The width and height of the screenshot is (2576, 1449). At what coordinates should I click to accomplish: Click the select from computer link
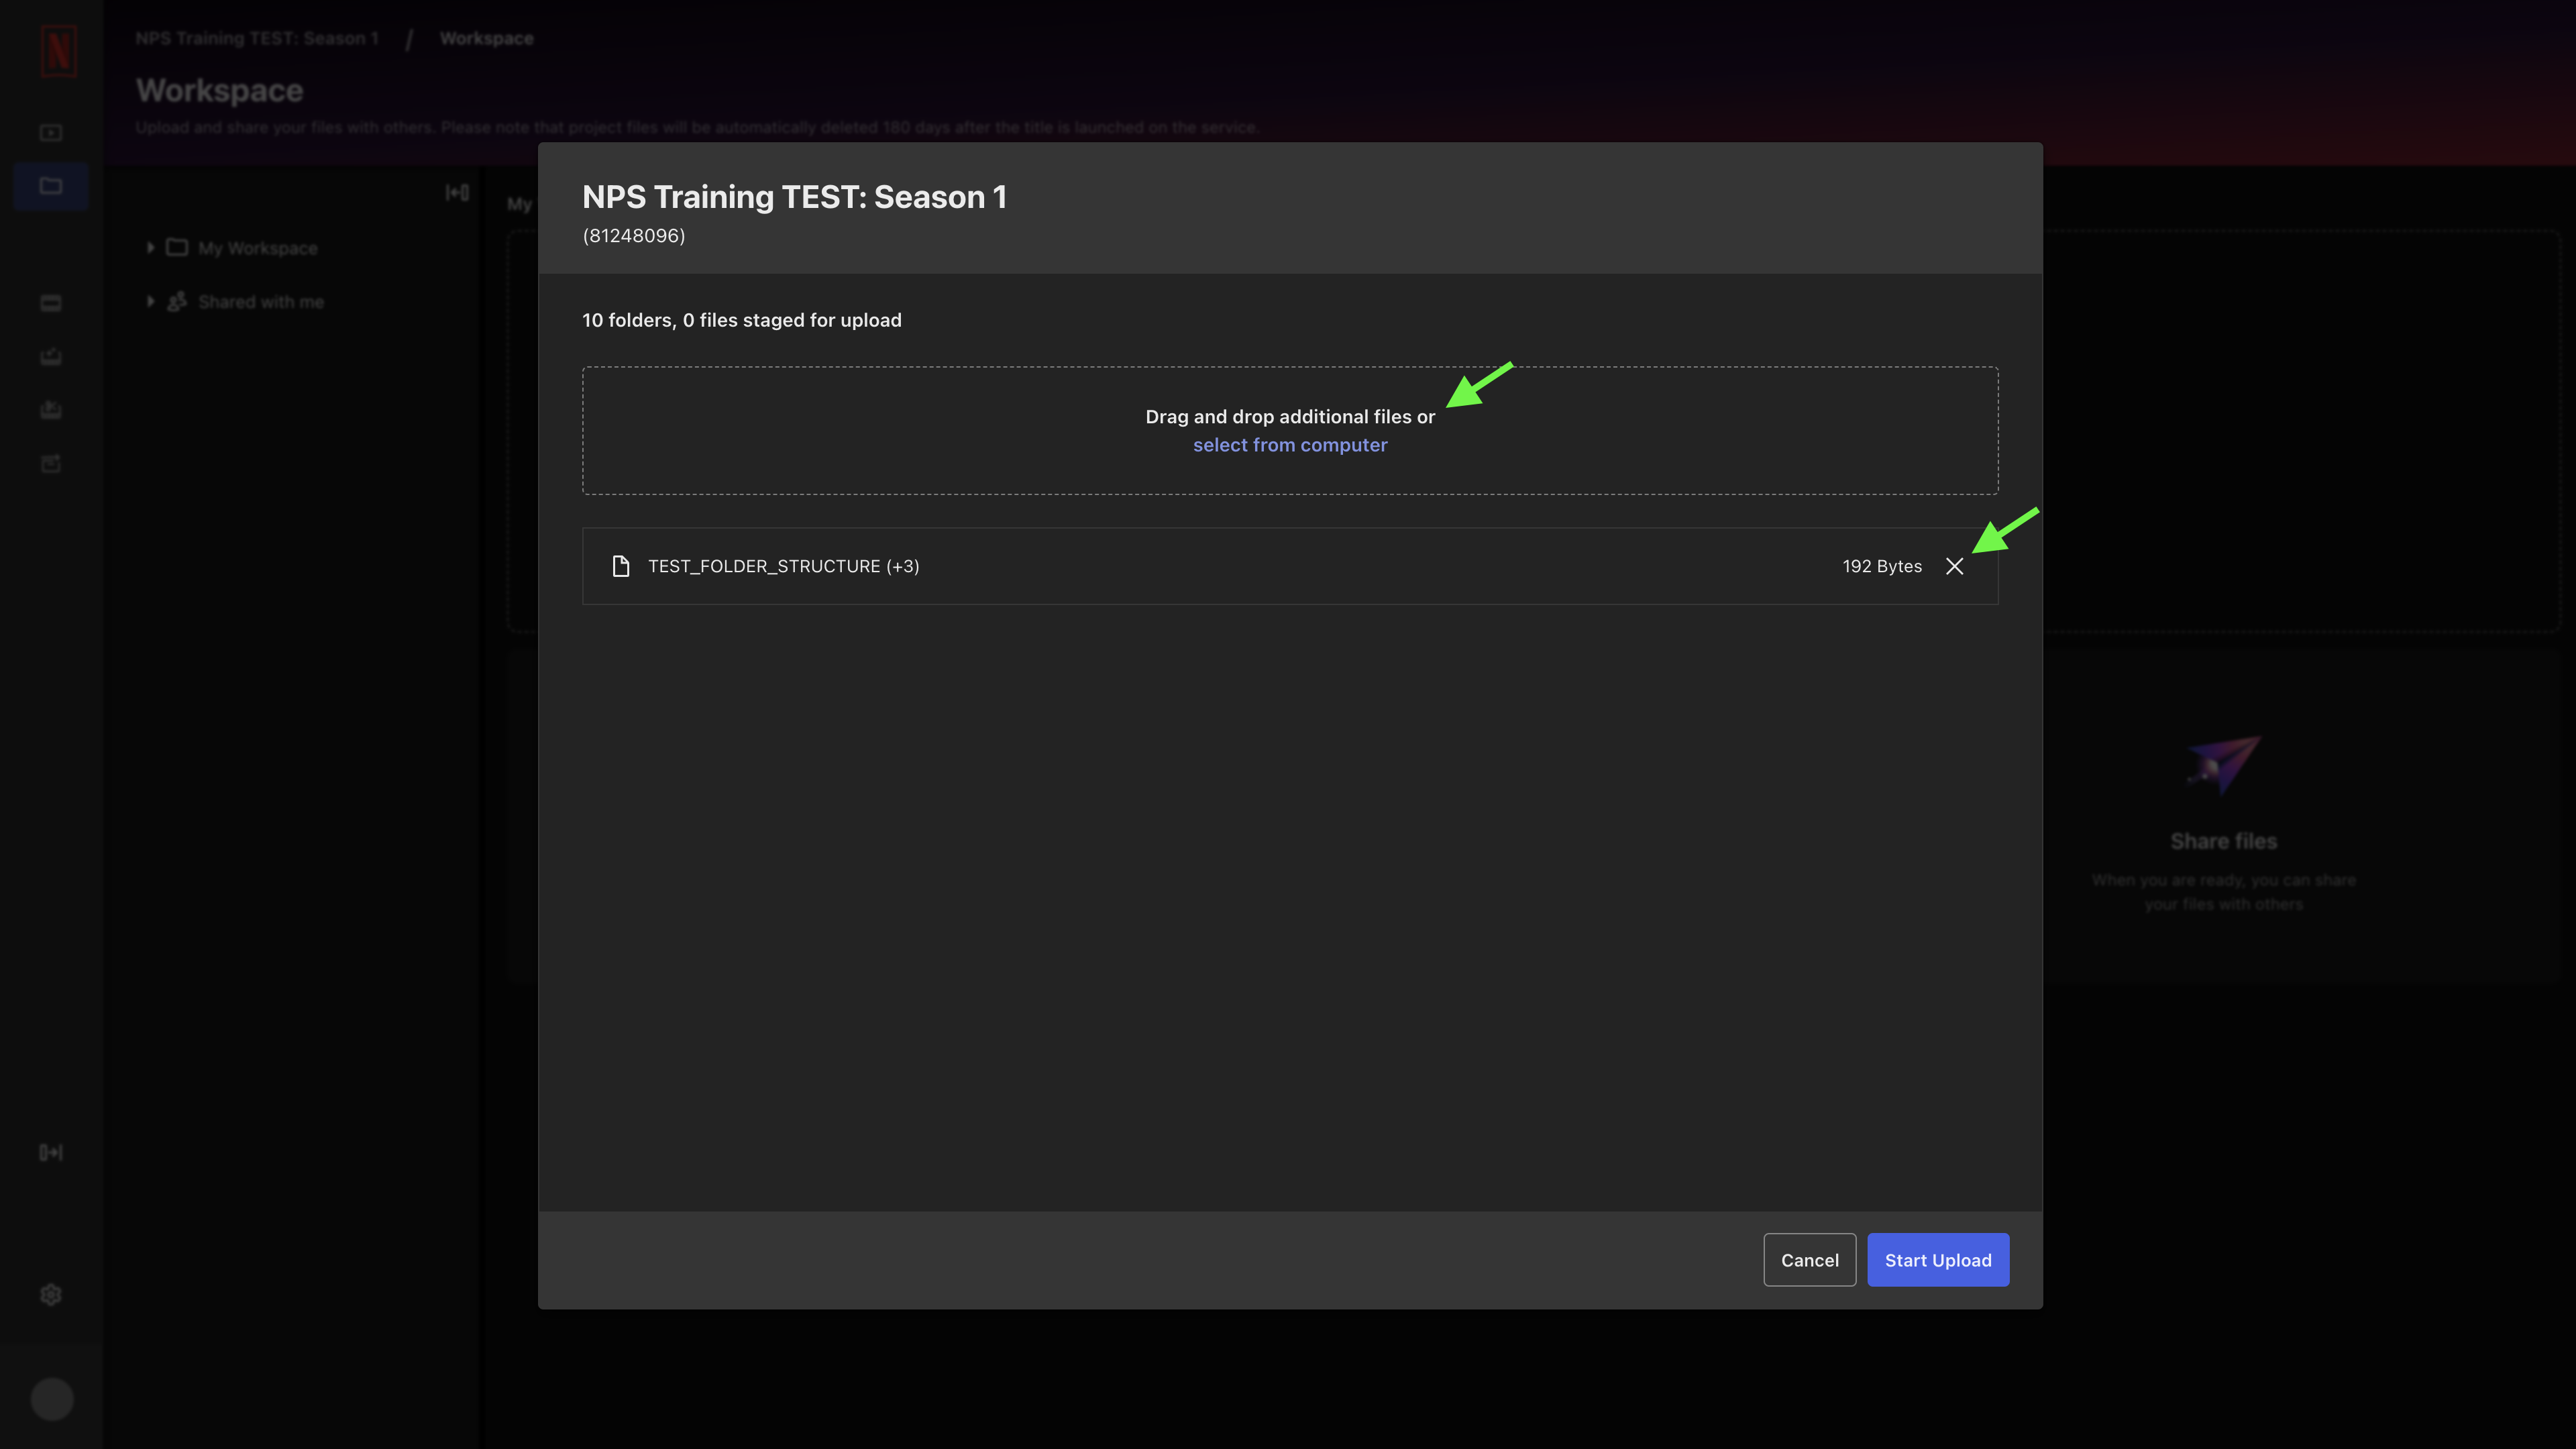(x=1290, y=444)
